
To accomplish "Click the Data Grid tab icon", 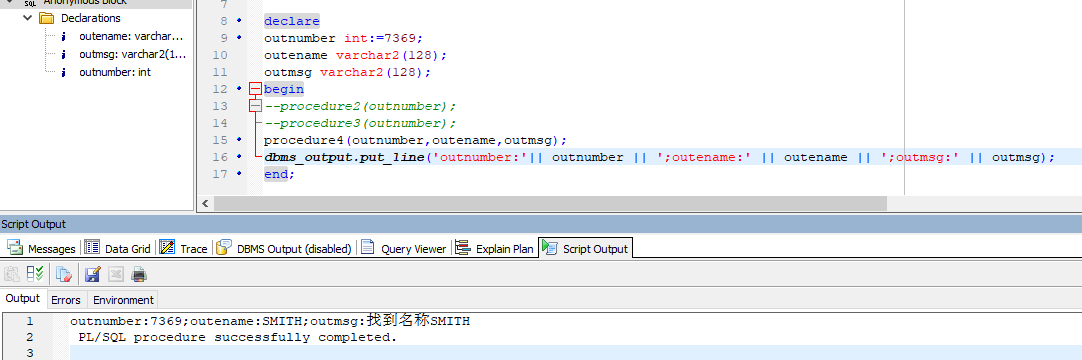I will (x=92, y=248).
